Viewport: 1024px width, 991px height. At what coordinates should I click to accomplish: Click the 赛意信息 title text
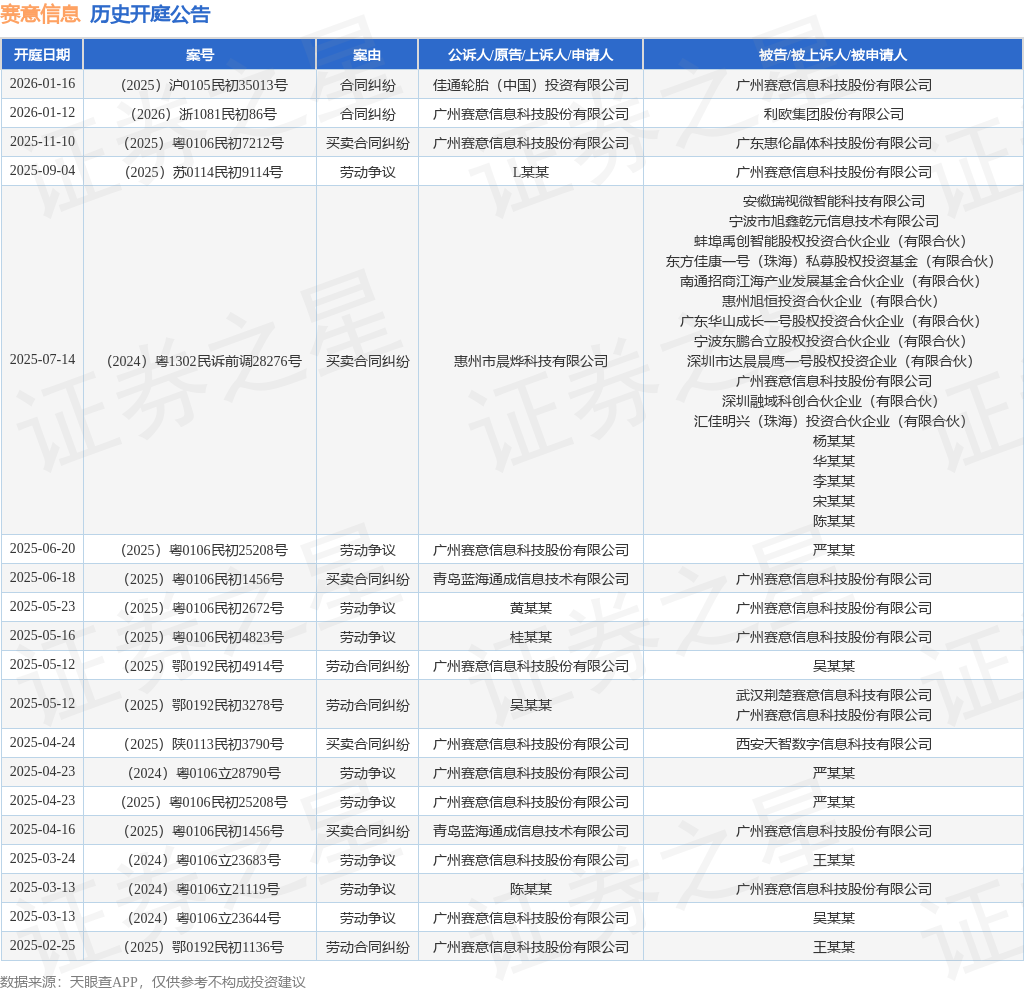(40, 14)
